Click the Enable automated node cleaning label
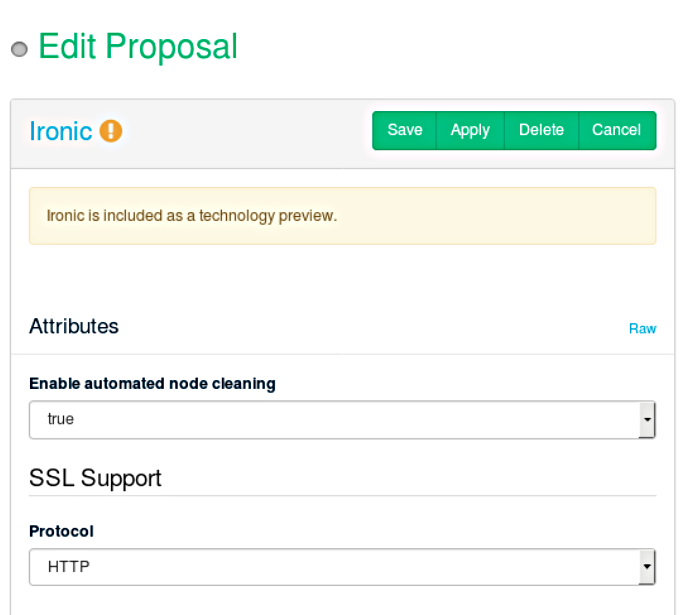Screen dimensions: 686x615 click(152, 383)
